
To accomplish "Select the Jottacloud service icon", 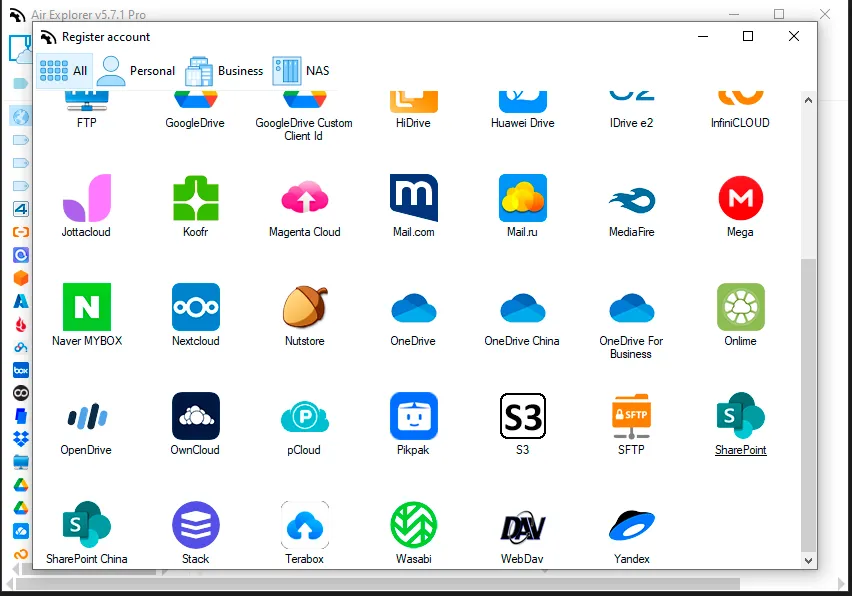I will tap(87, 198).
